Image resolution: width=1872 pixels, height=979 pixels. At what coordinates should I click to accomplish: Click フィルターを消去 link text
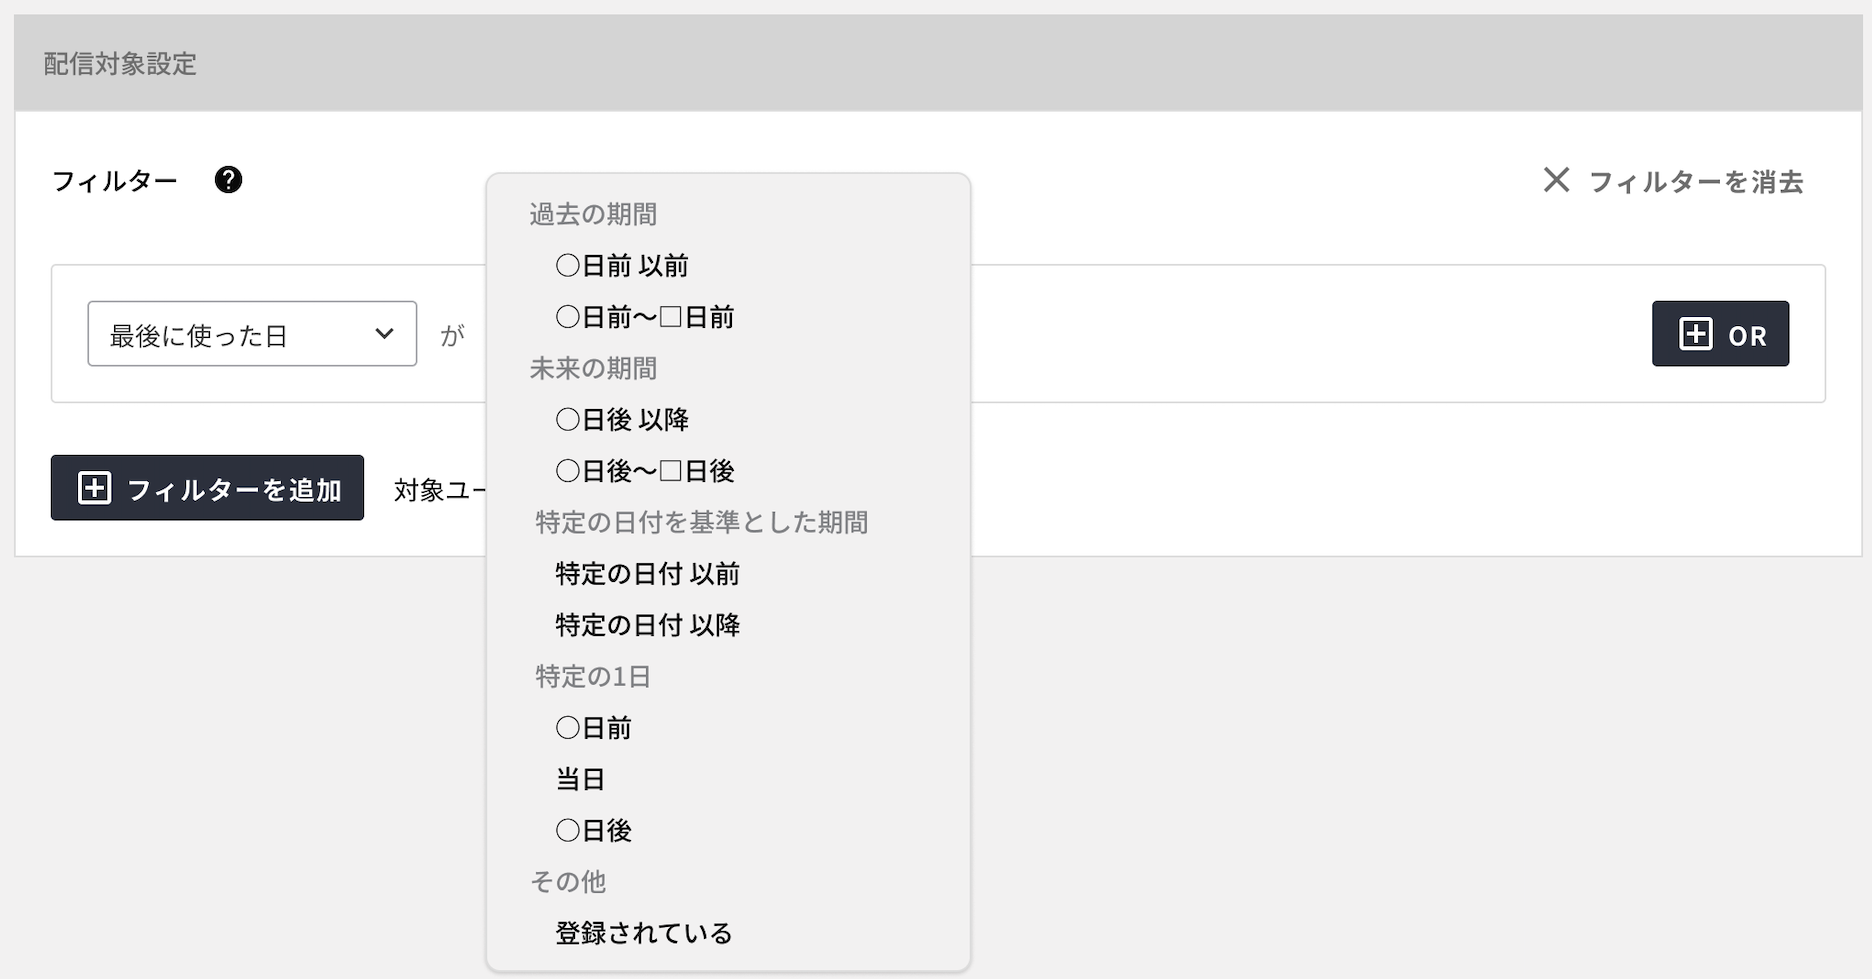pos(1696,181)
